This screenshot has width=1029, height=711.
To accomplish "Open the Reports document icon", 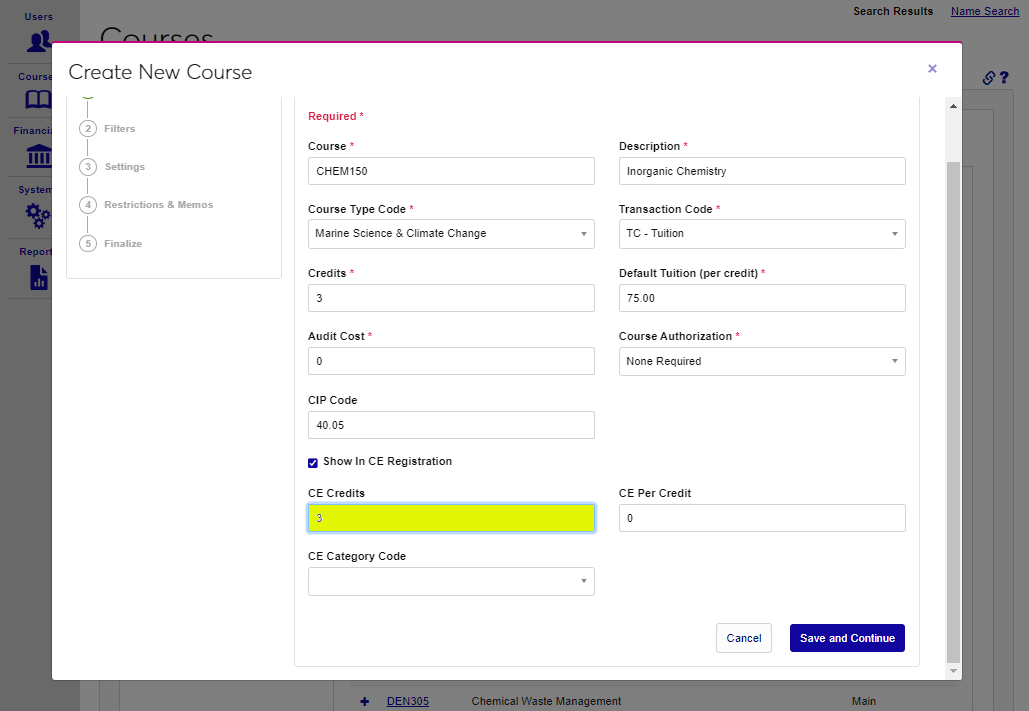I will click(38, 277).
